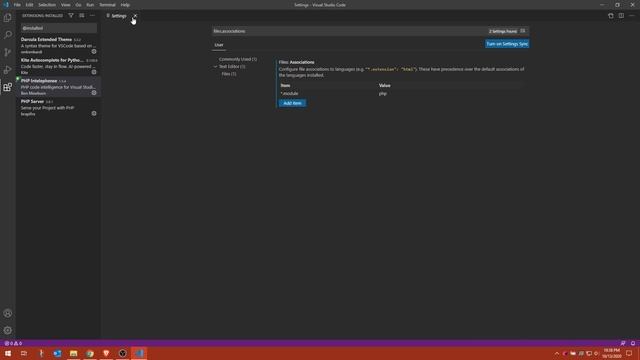Open the Explorer view in activity bar
Screen dimensions: 640x360
pos(8,18)
